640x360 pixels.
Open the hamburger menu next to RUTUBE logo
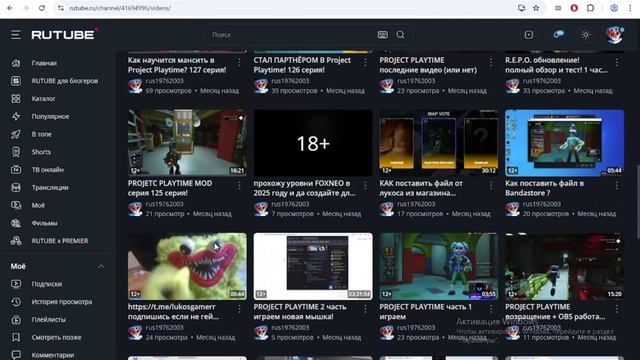coord(16,35)
